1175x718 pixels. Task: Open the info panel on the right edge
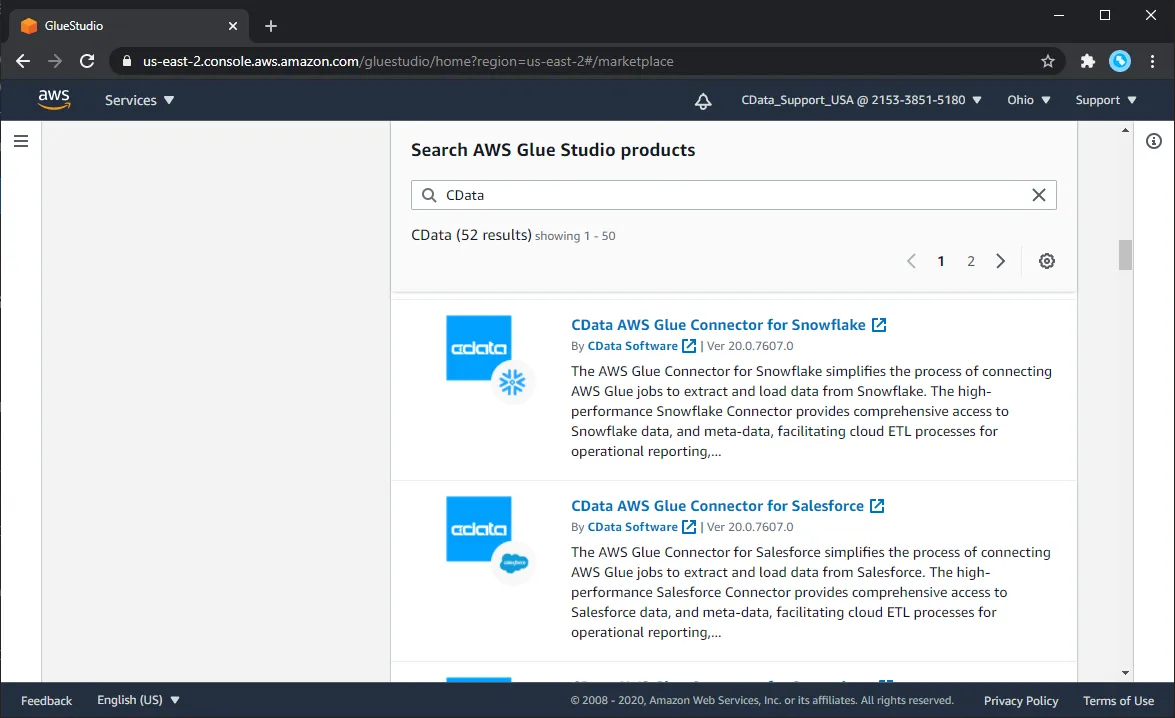tap(1155, 141)
